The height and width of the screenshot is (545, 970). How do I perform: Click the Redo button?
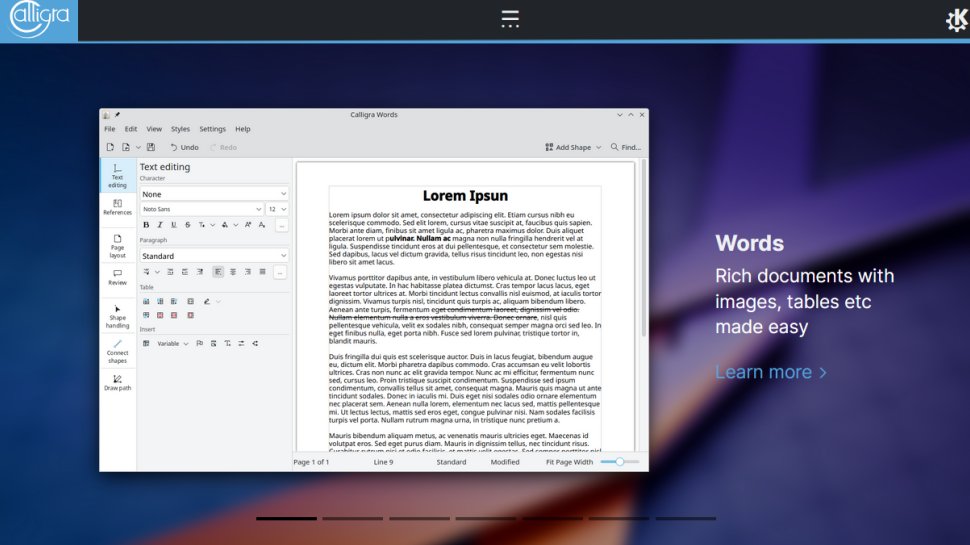(223, 147)
